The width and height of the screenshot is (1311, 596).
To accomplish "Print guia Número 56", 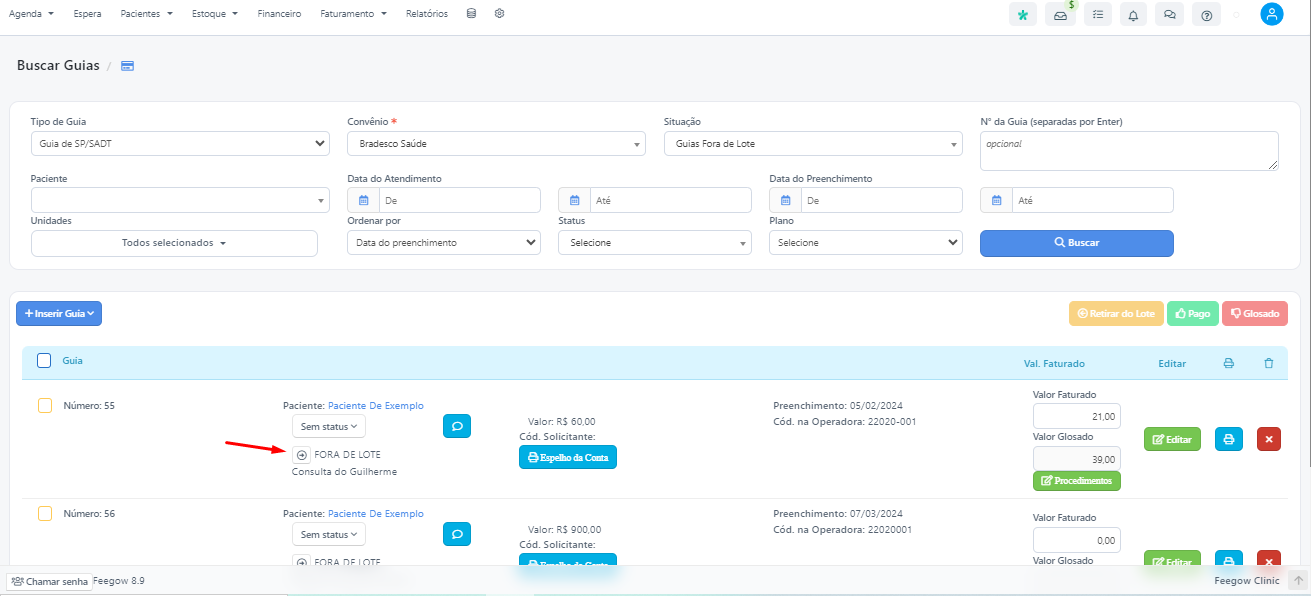I will click(x=1229, y=561).
